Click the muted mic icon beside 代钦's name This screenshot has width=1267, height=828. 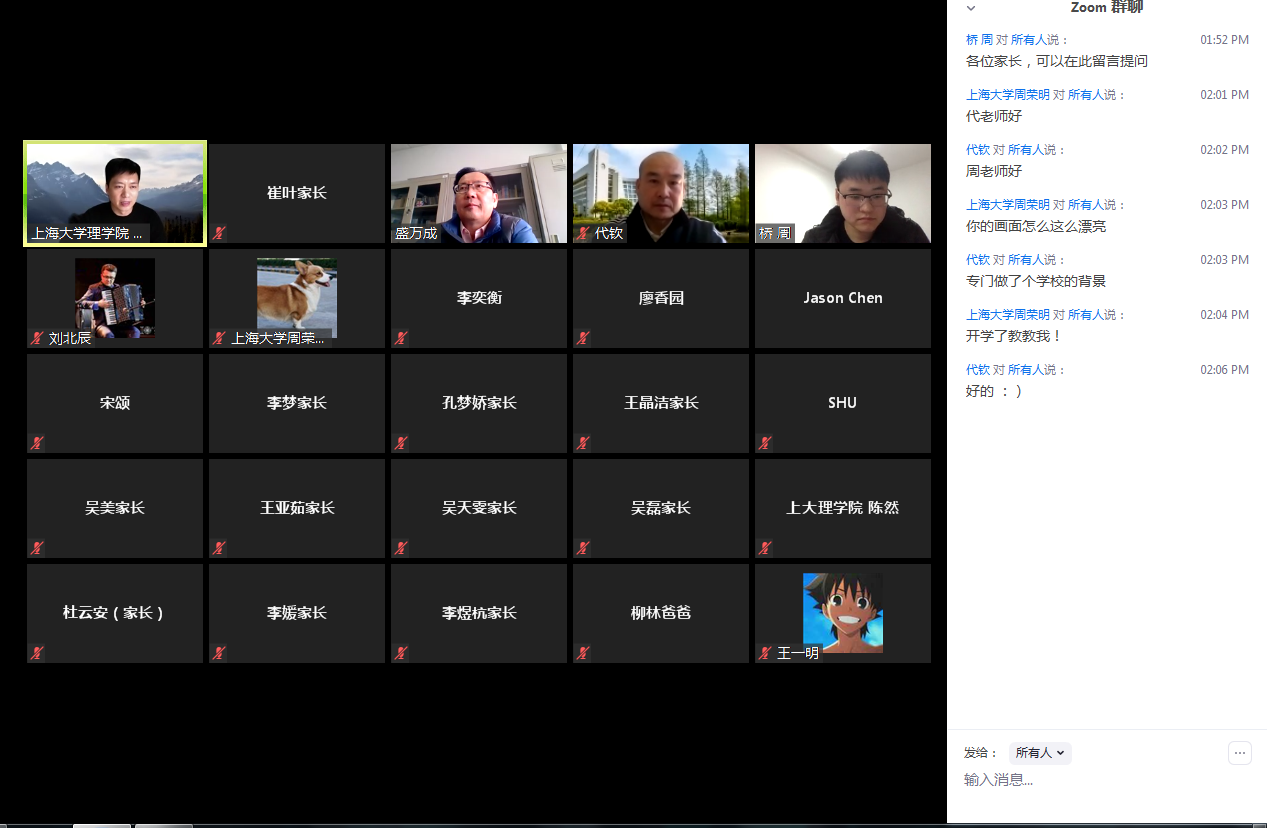[x=583, y=233]
